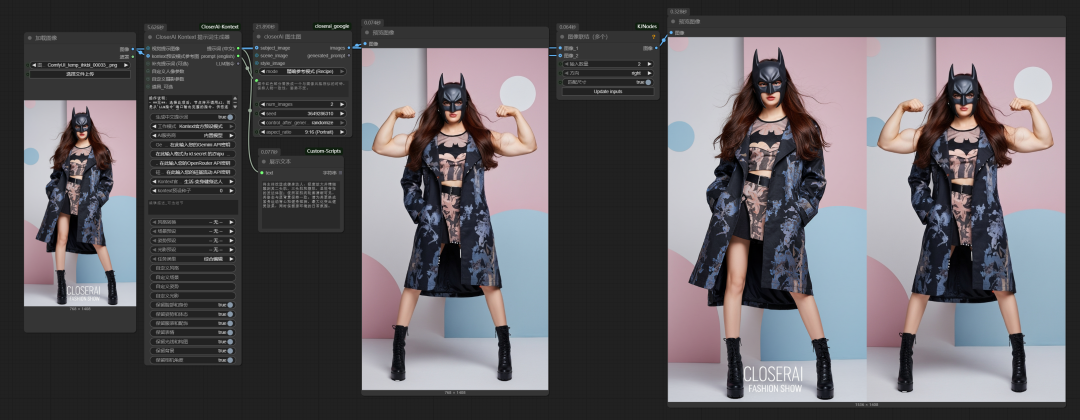The width and height of the screenshot is (1080, 420).
Task: Open the 方向 right dropdown
Action: click(607, 73)
